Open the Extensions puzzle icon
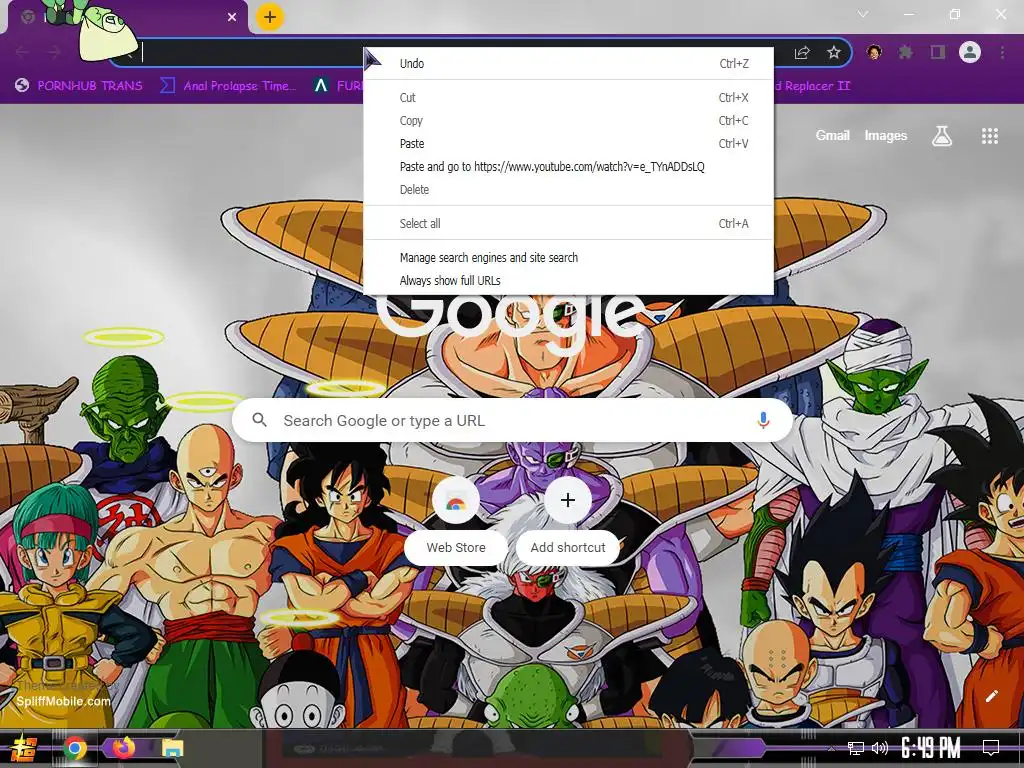This screenshot has height=768, width=1024. tap(905, 52)
